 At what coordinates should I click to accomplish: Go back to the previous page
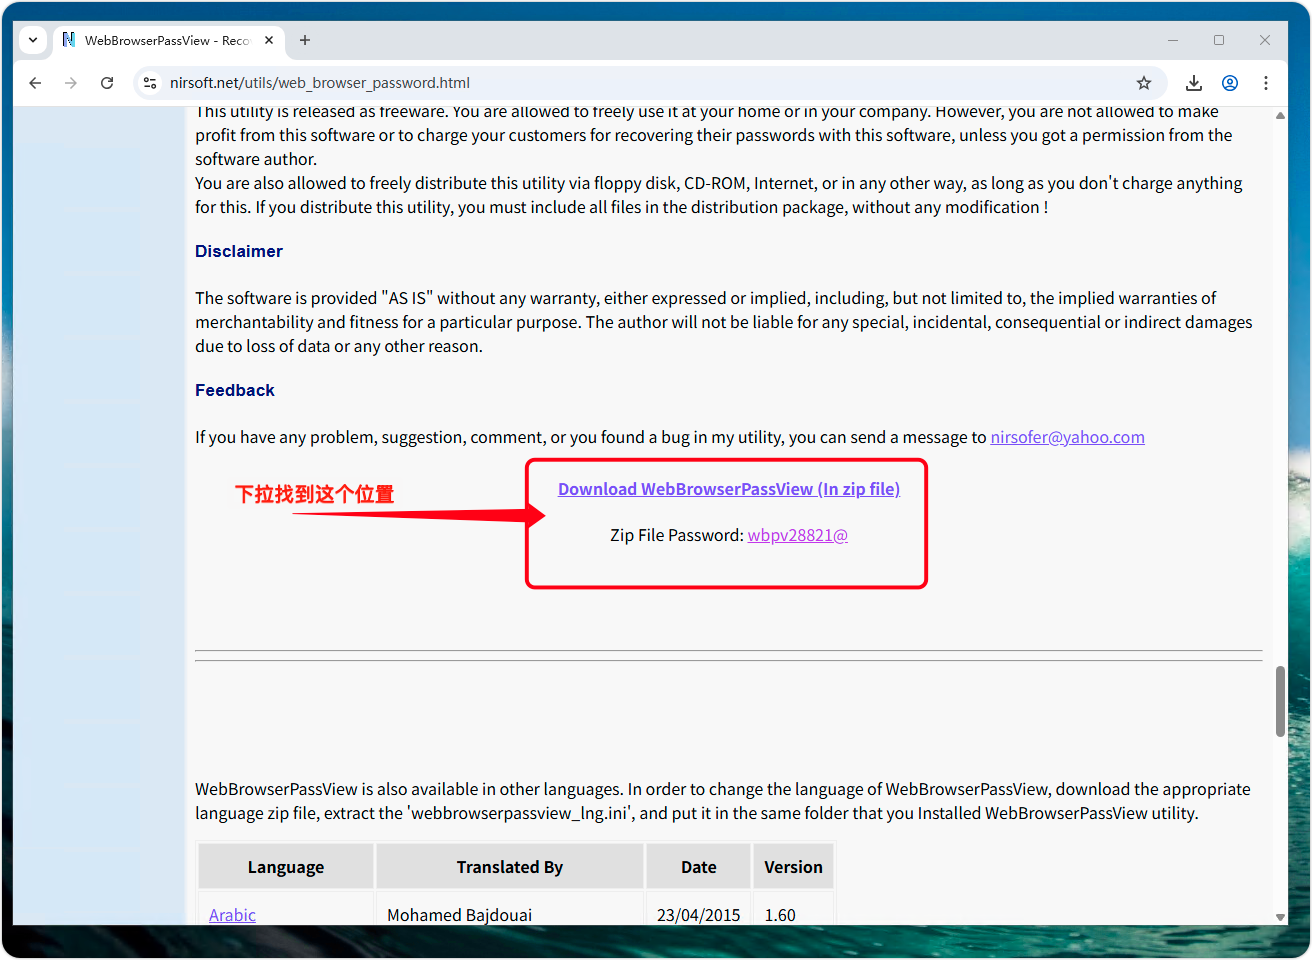click(35, 83)
